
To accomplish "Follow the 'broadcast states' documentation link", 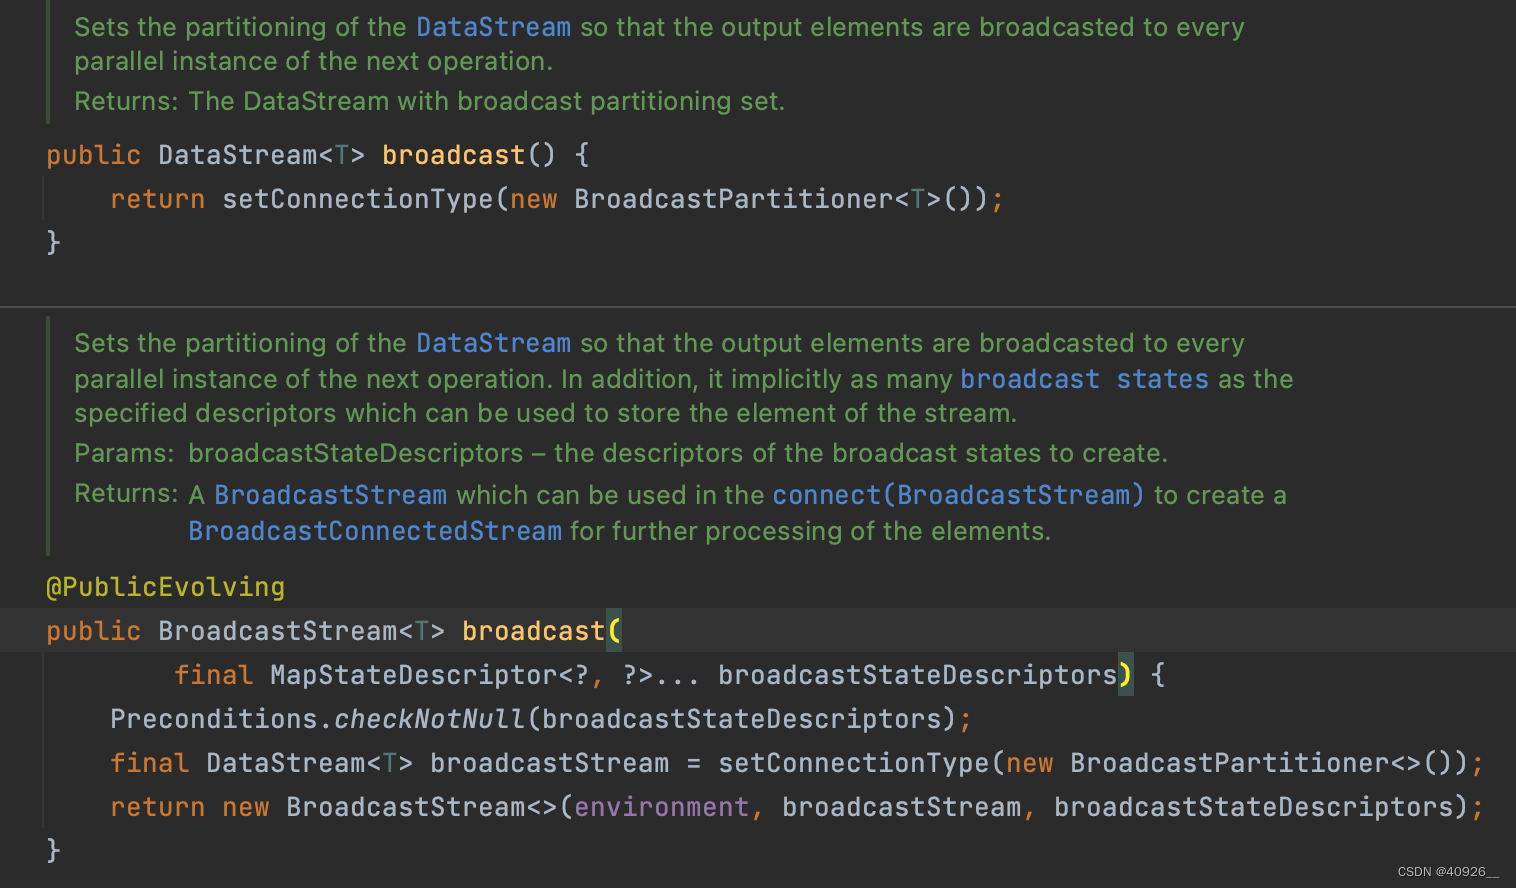I will [x=1084, y=379].
